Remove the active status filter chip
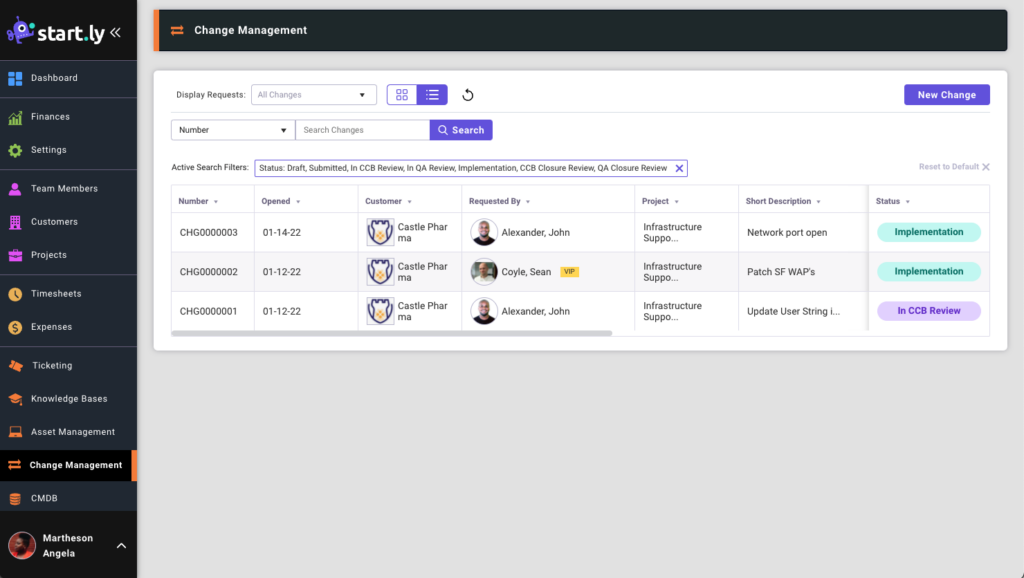The width and height of the screenshot is (1024, 578). coord(679,168)
